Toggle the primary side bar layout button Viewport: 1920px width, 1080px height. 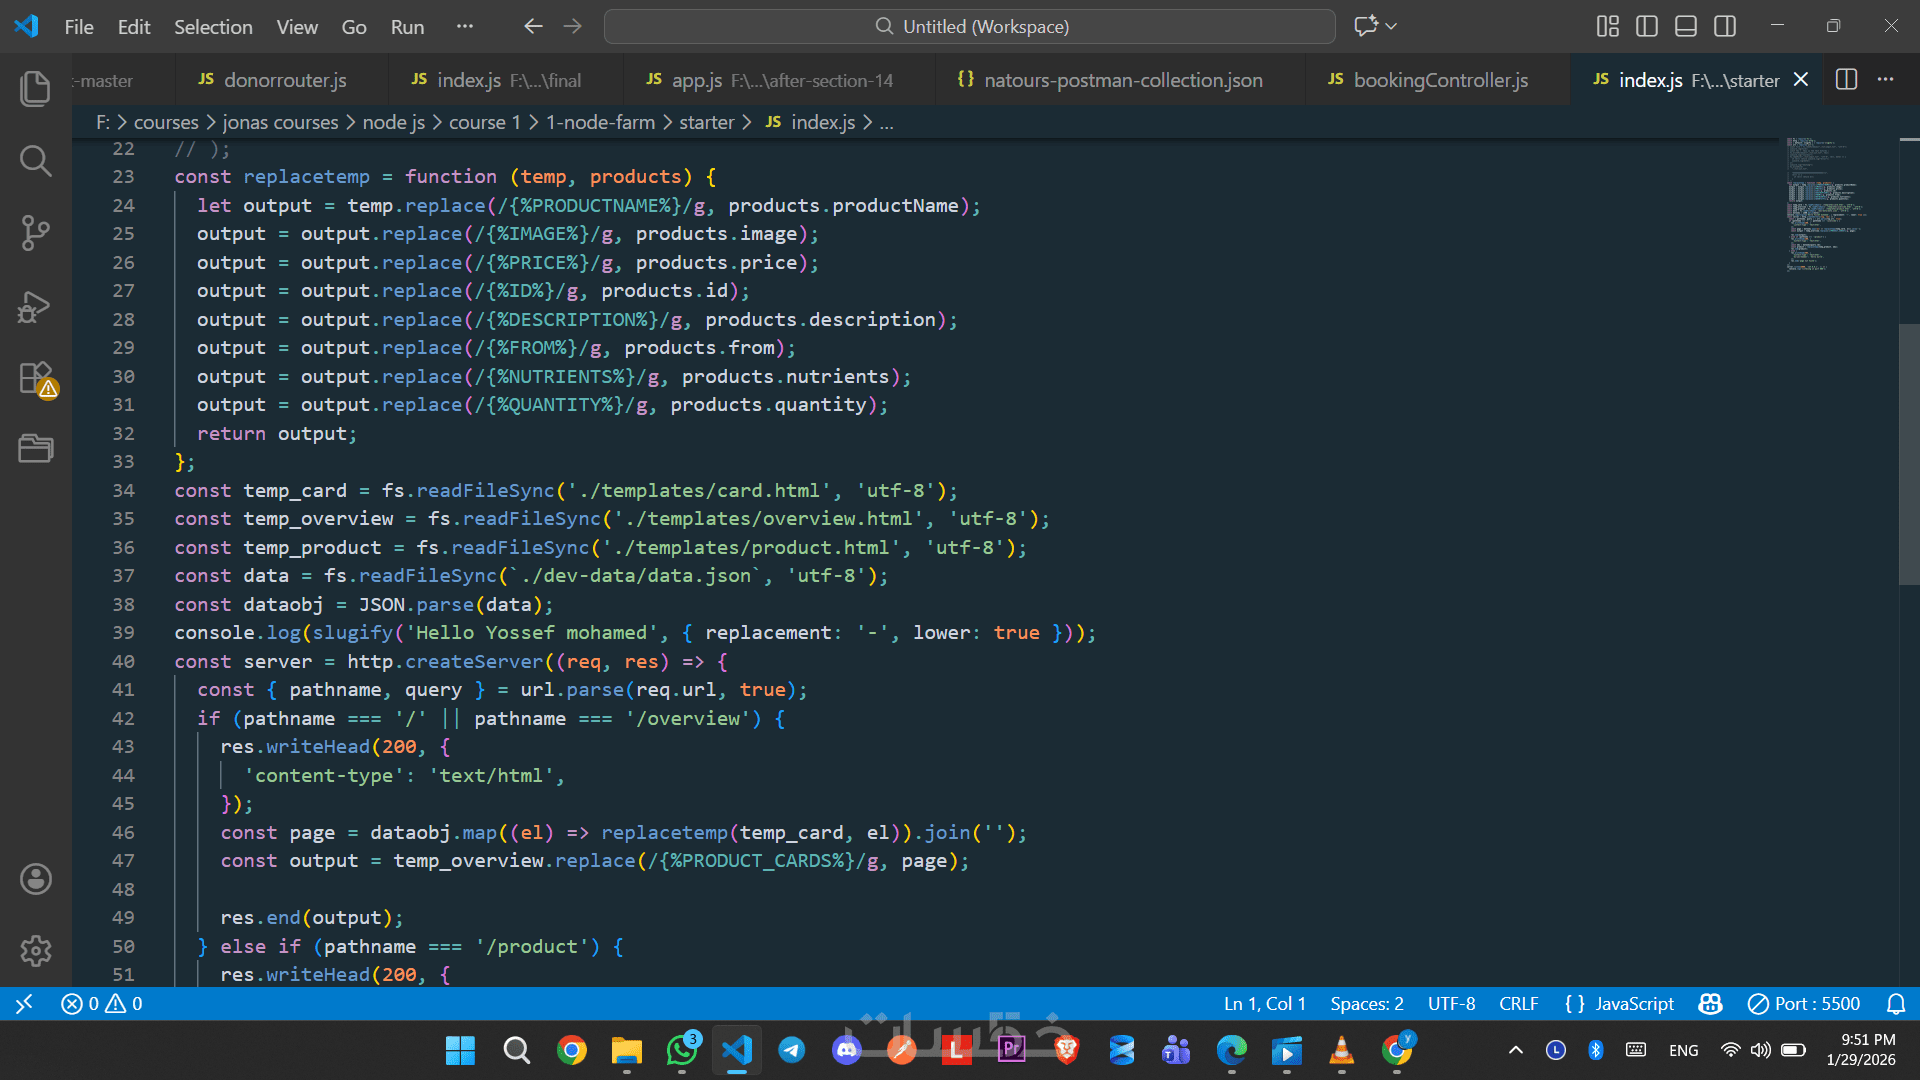pyautogui.click(x=1646, y=26)
